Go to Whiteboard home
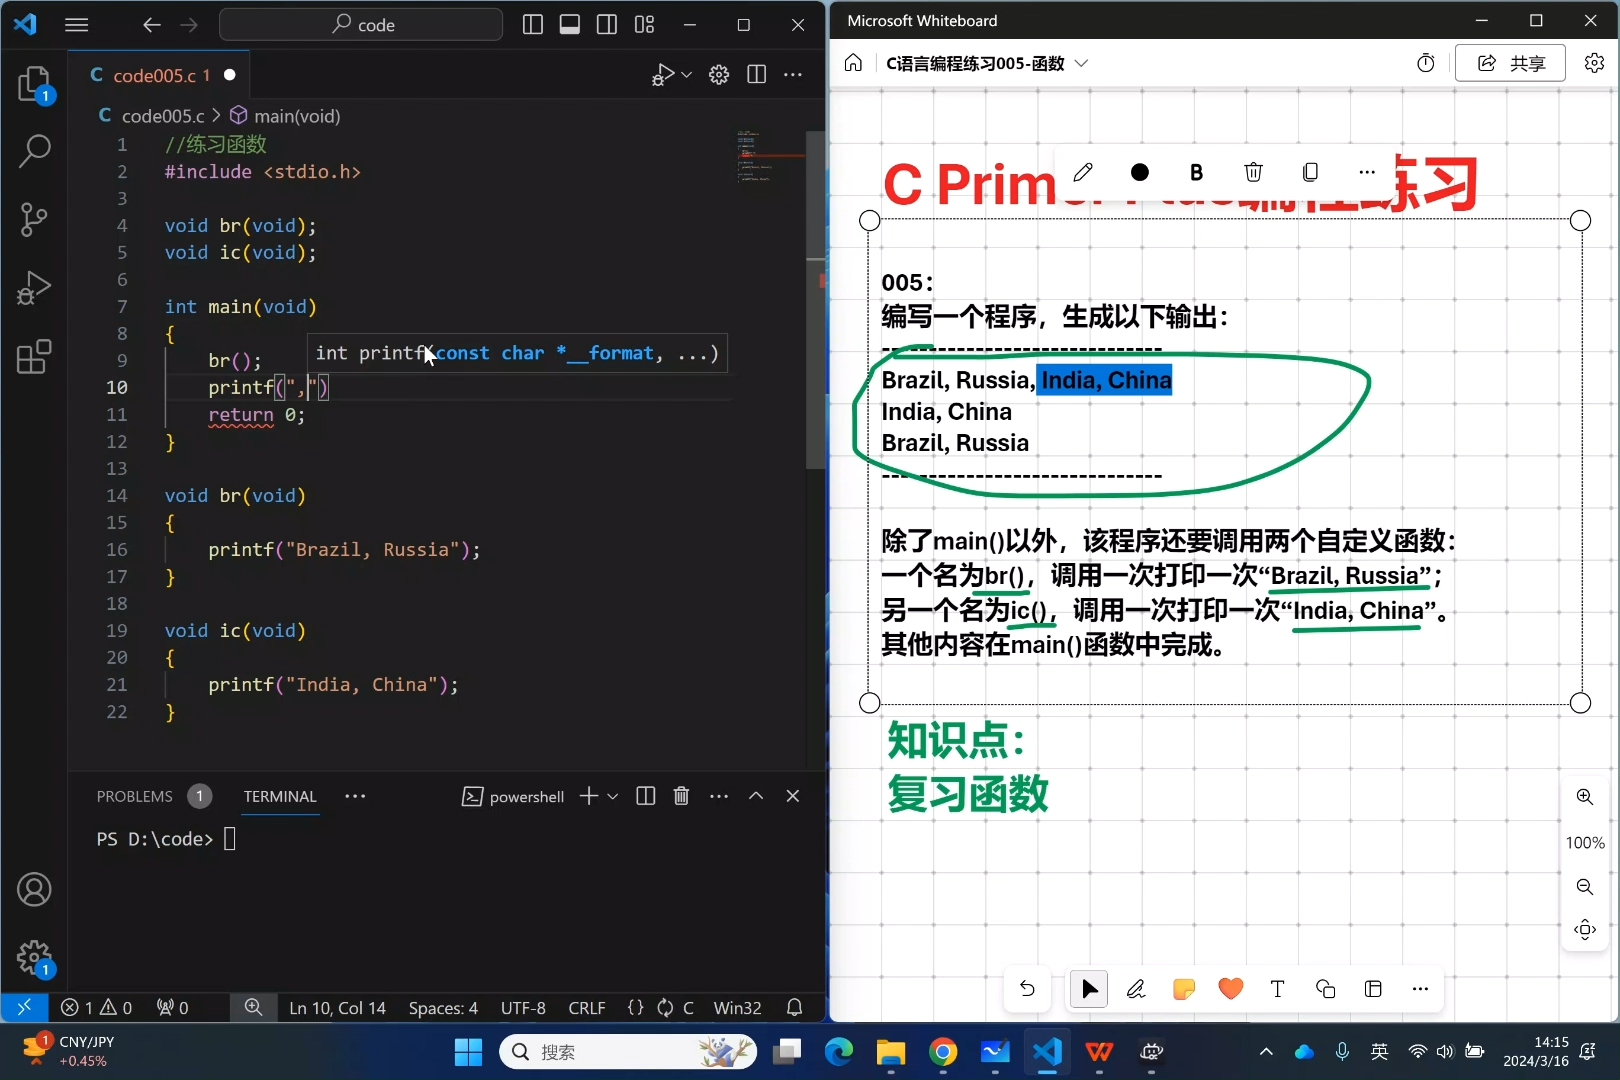 click(x=853, y=63)
